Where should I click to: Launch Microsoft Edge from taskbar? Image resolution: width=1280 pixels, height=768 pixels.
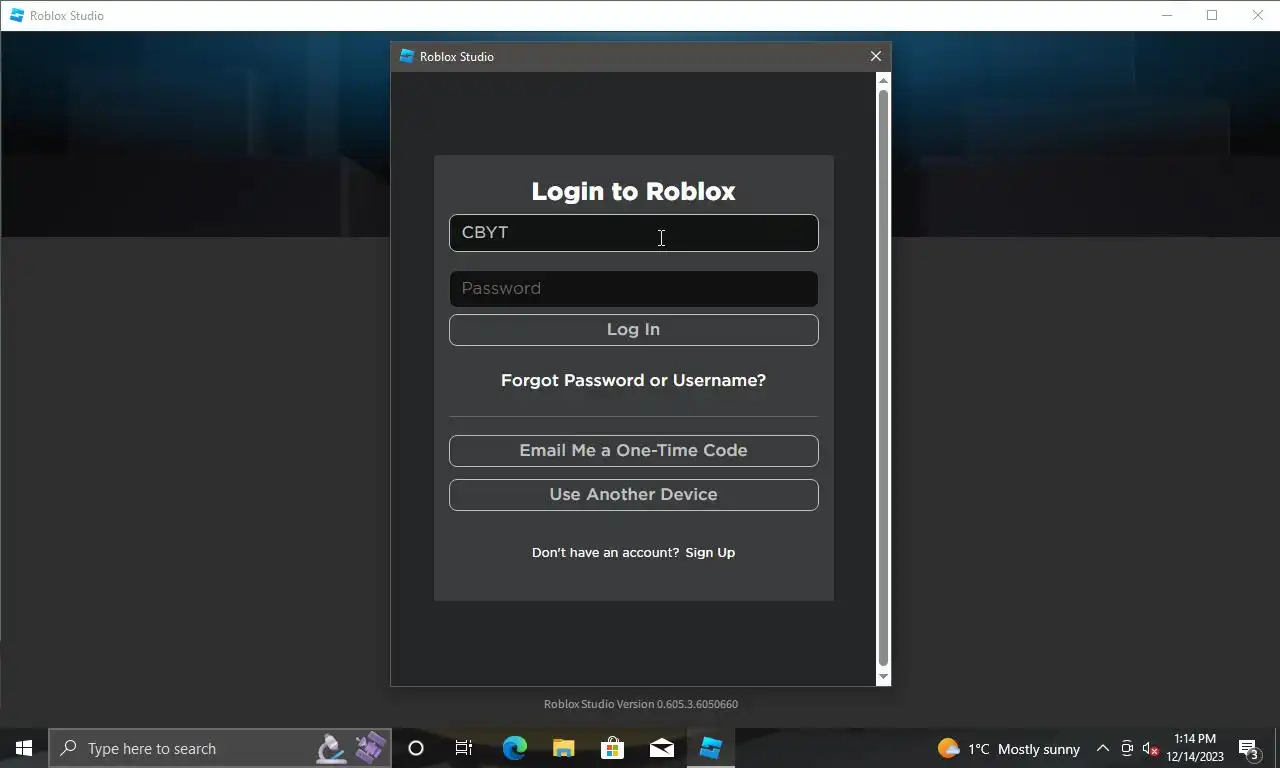[514, 748]
